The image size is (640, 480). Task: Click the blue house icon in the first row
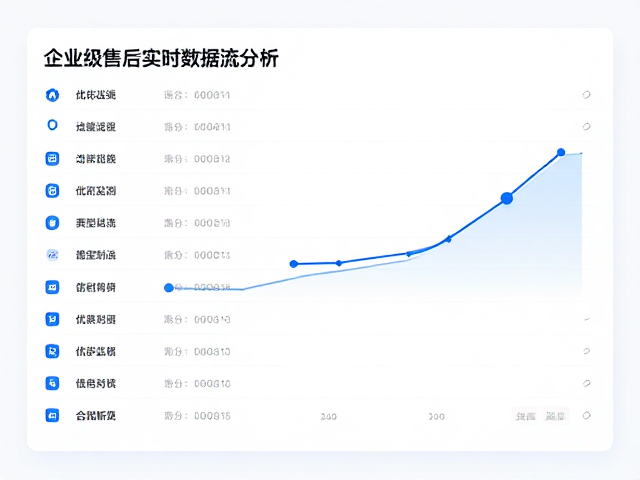52,95
